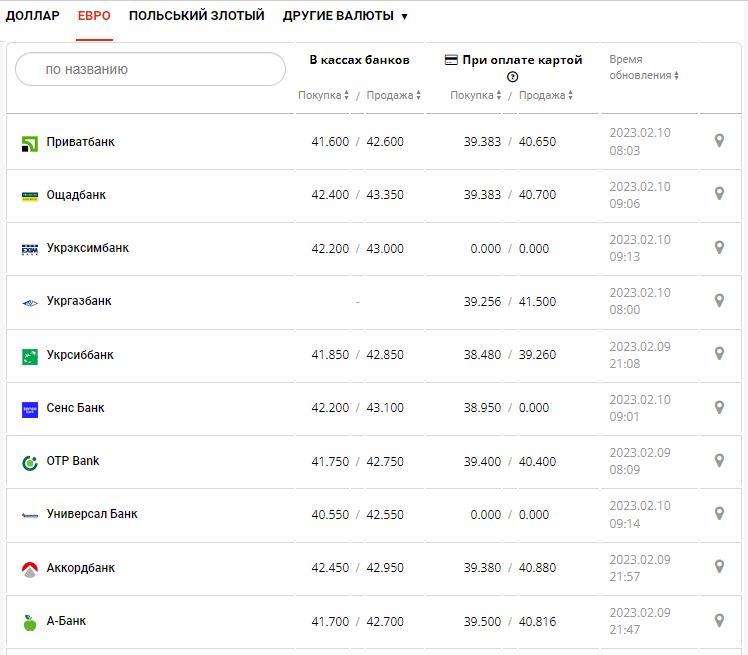Click the OTP Bank logo icon
Image resolution: width=748 pixels, height=655 pixels.
click(29, 462)
